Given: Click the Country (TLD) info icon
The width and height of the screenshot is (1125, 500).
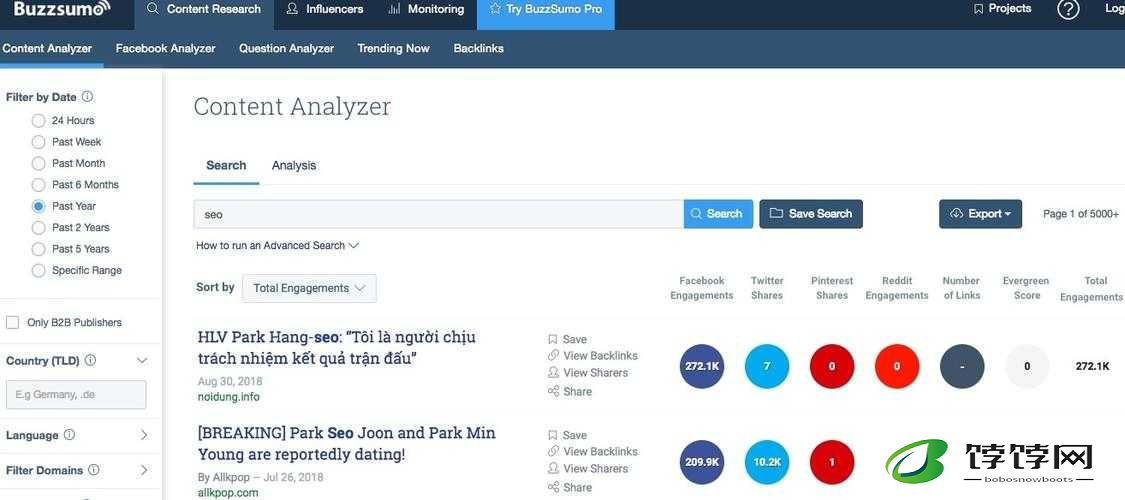Looking at the screenshot, I should coord(90,360).
